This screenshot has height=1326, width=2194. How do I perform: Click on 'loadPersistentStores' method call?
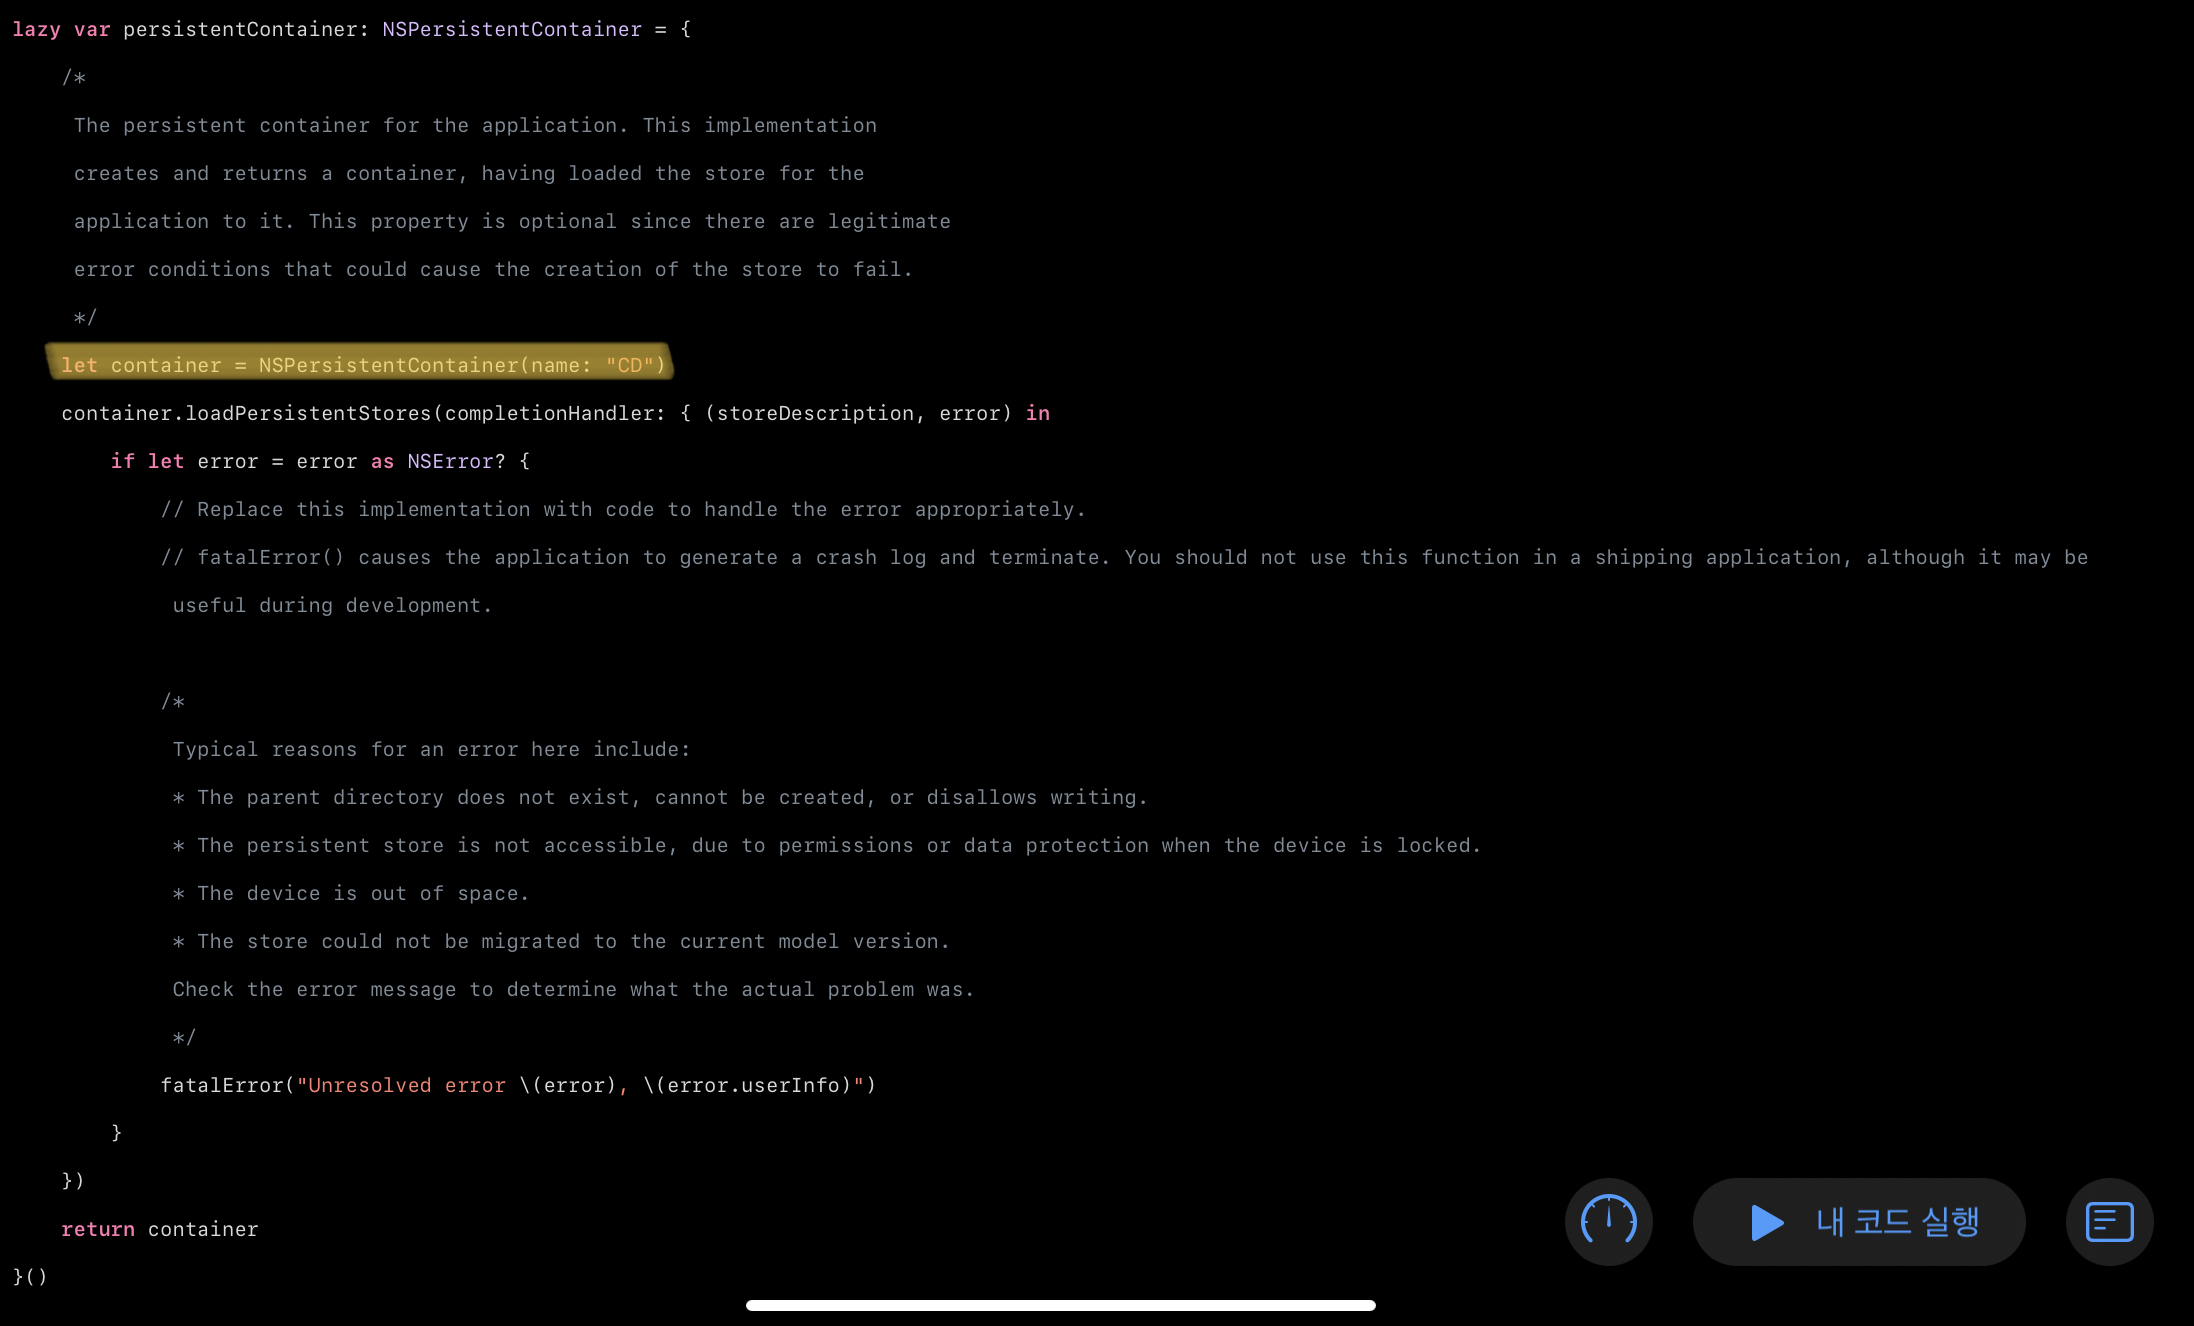coord(308,413)
